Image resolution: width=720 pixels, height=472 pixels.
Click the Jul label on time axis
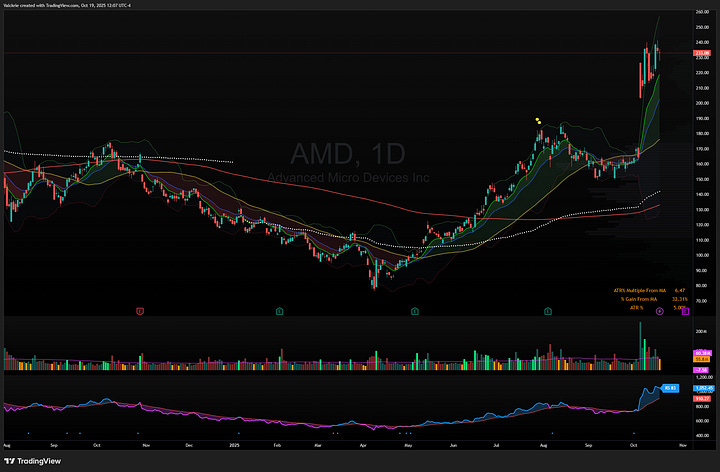point(496,445)
